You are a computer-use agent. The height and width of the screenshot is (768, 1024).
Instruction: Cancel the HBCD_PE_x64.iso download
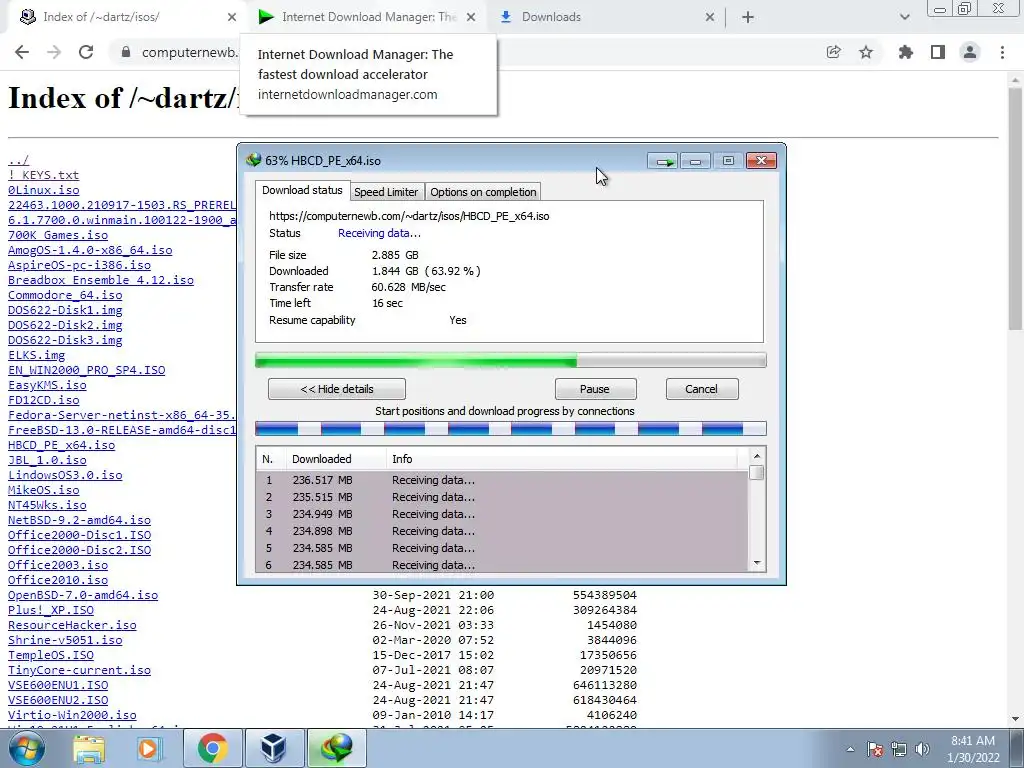[701, 389]
